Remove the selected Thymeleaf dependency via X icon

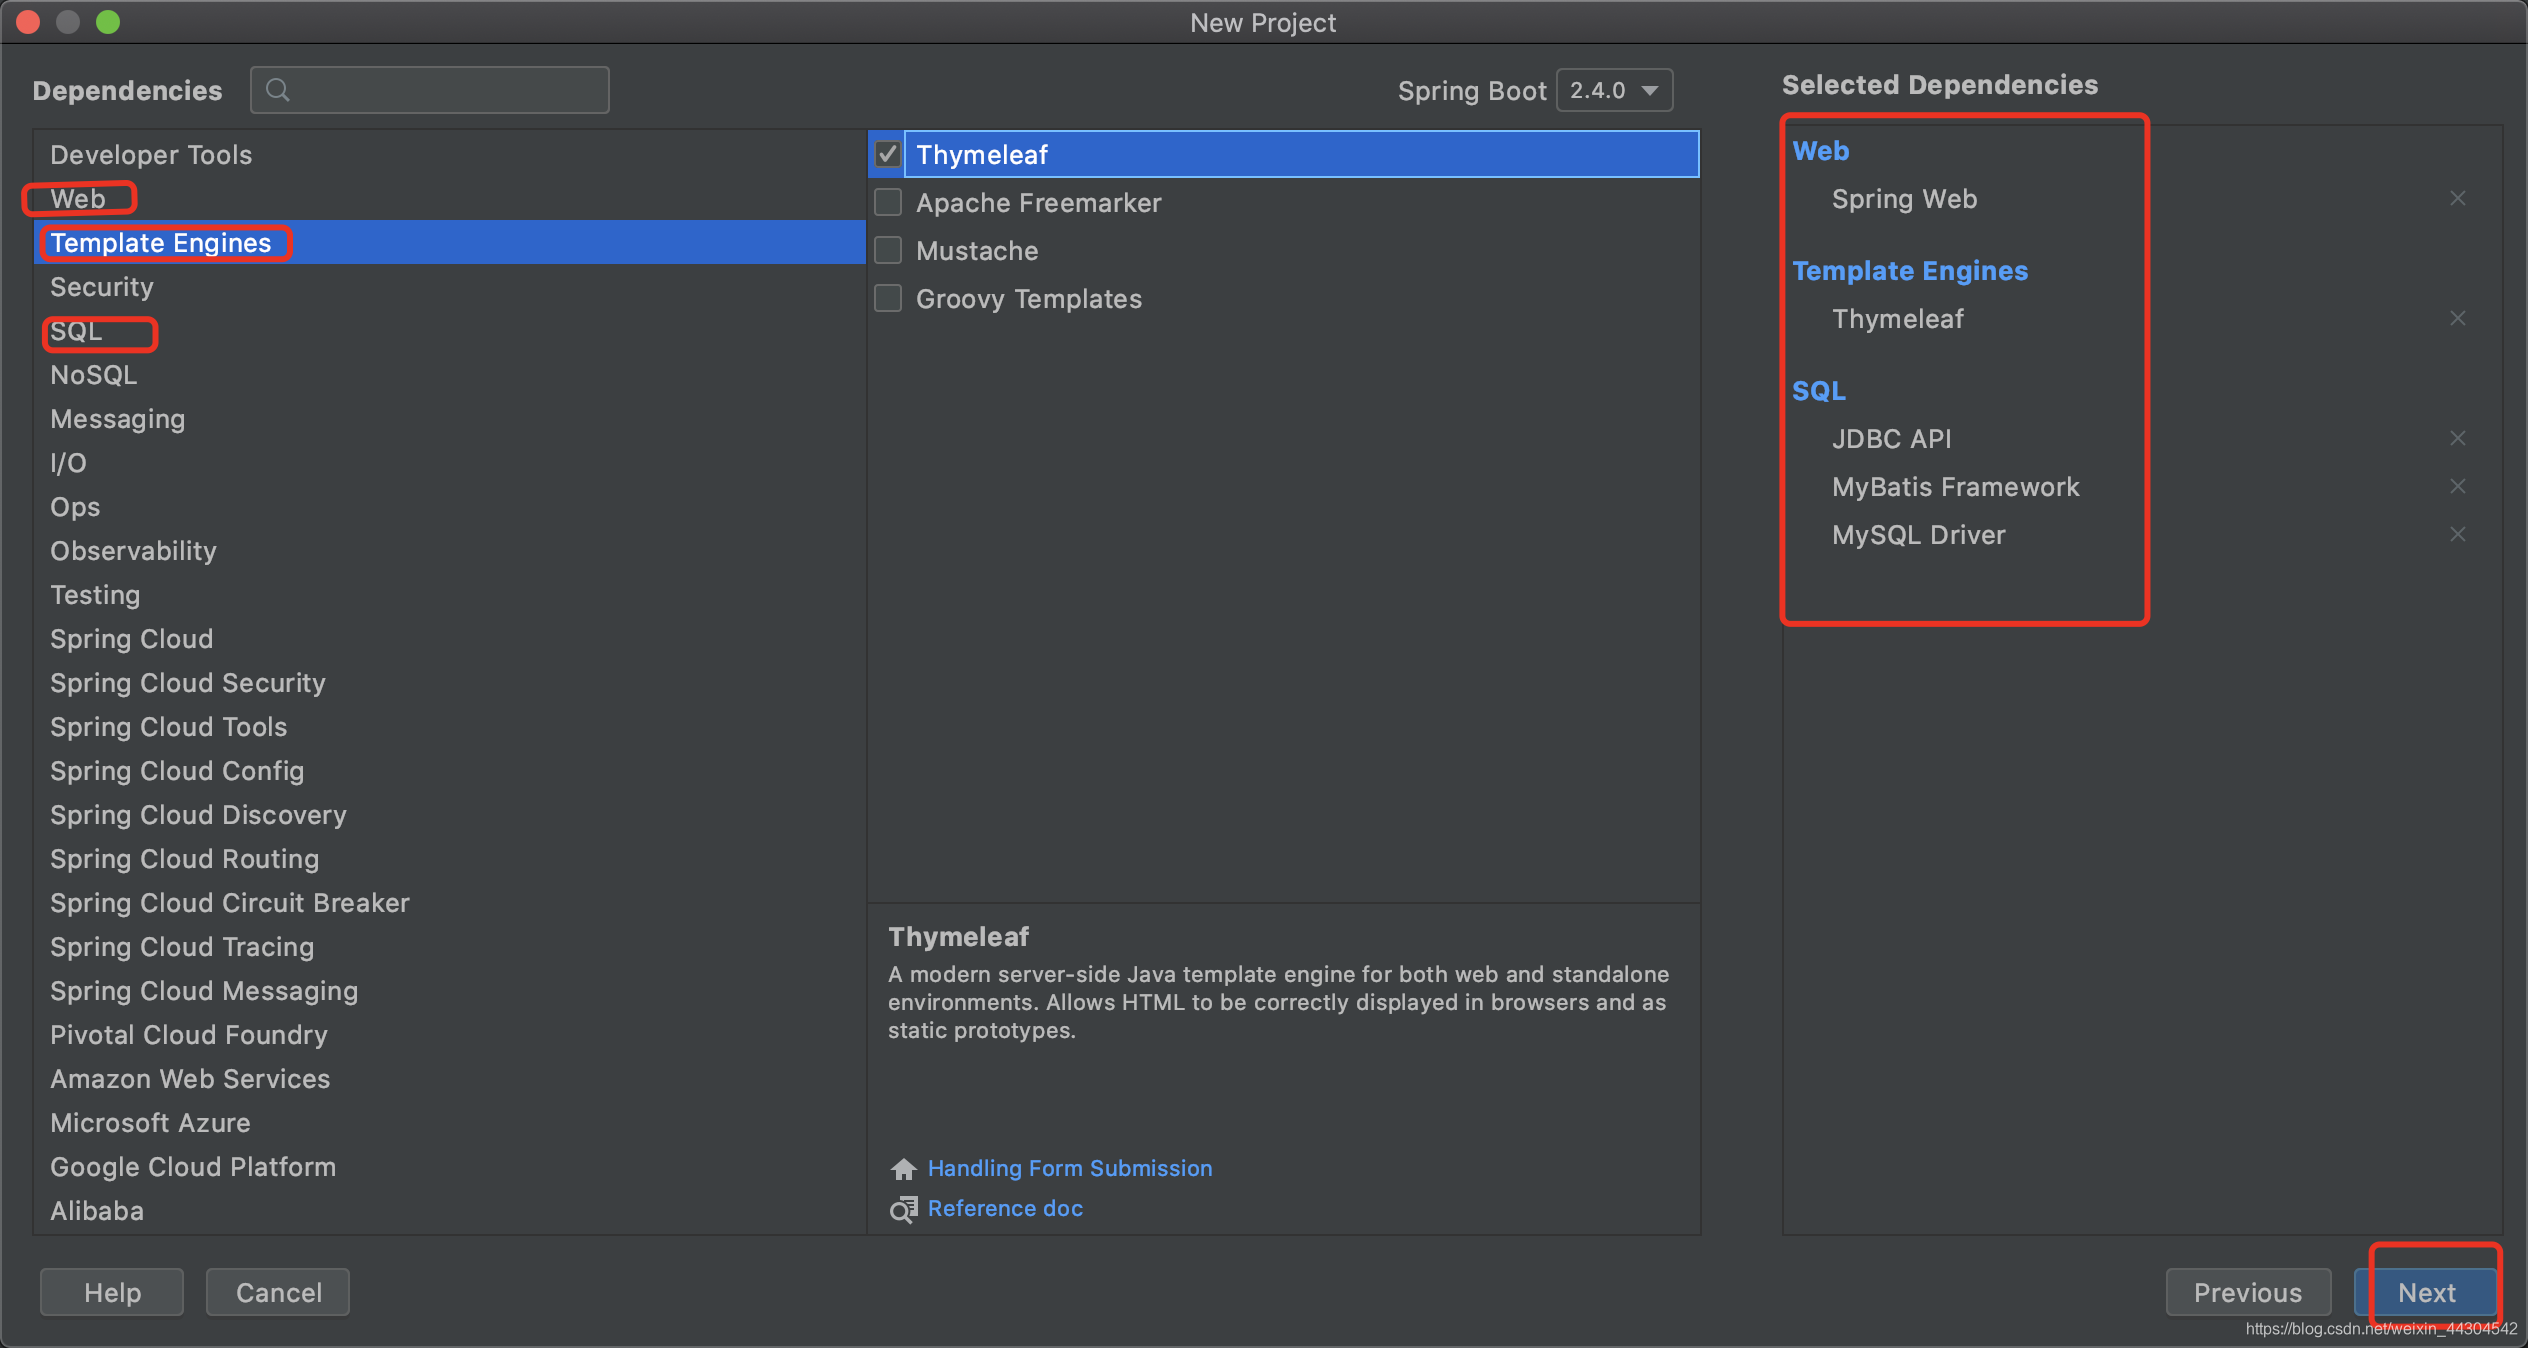[x=2457, y=318]
